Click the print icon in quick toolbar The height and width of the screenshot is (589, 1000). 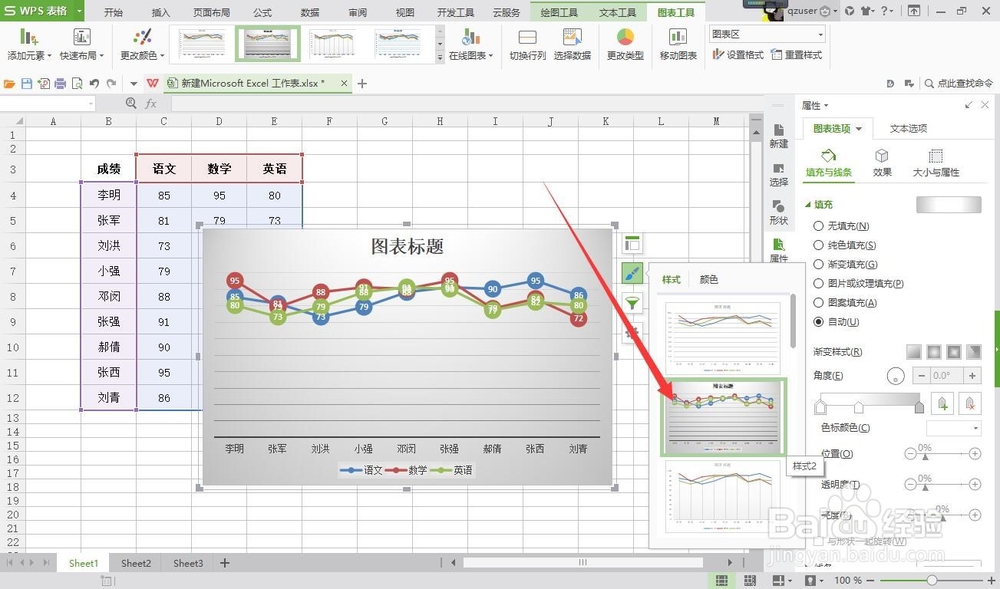(x=61, y=84)
